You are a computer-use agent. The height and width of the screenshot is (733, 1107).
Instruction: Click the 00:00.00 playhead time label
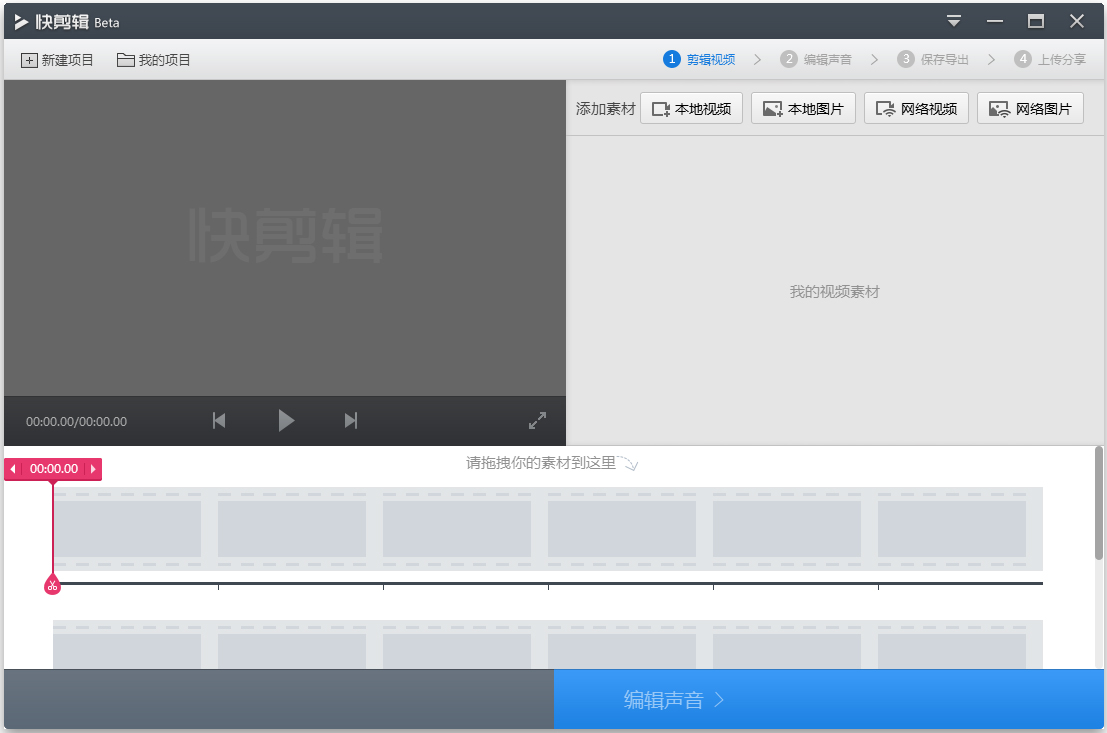[54, 469]
